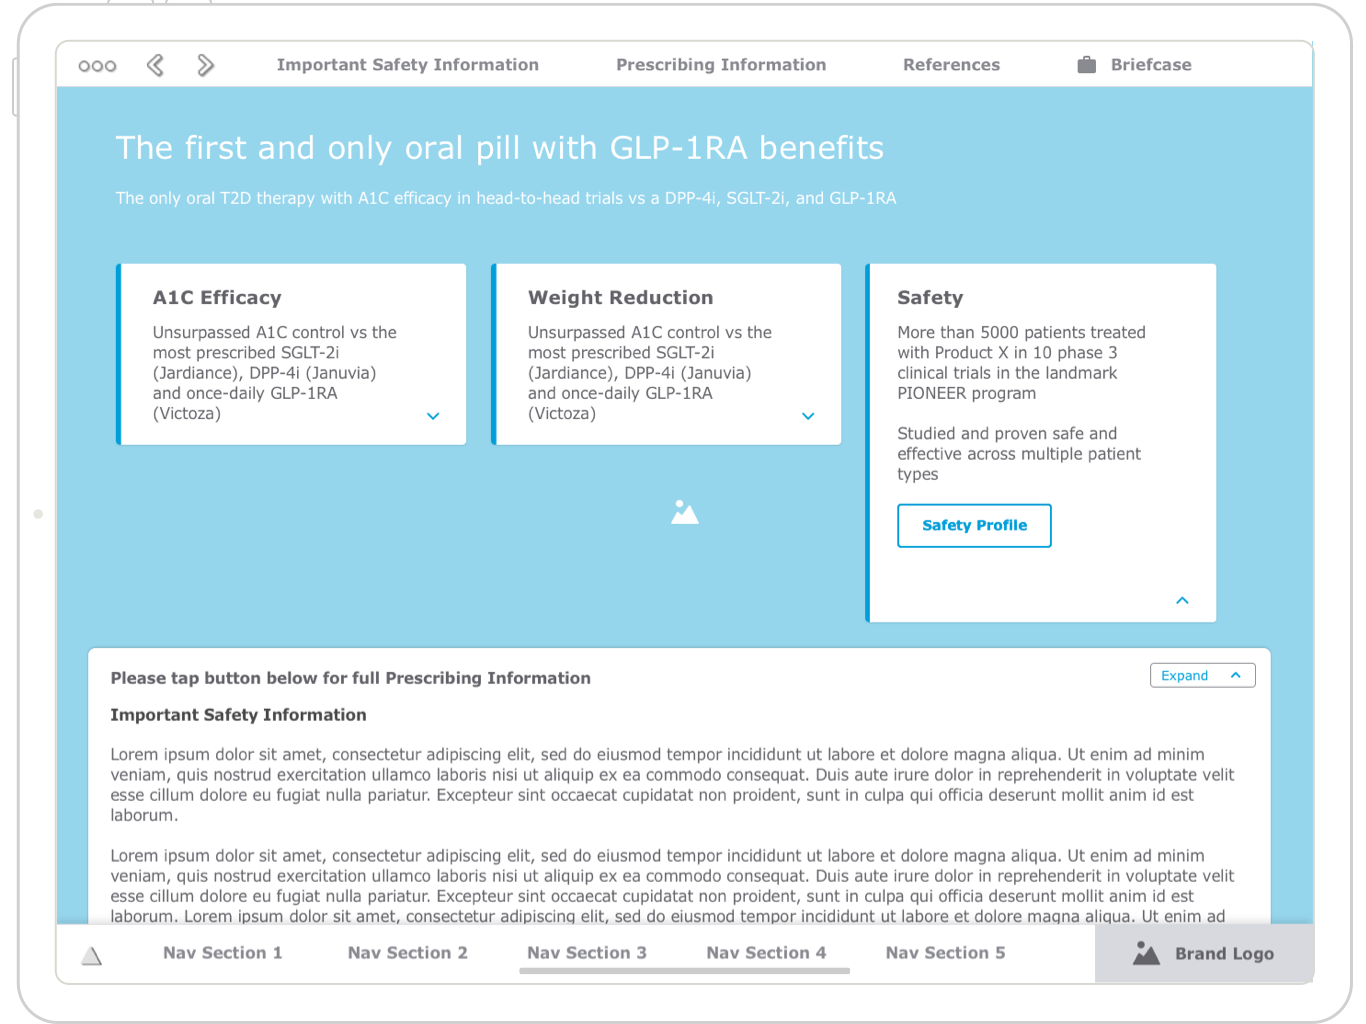Click 'More than 5000 patients treated' text

coord(1021,363)
